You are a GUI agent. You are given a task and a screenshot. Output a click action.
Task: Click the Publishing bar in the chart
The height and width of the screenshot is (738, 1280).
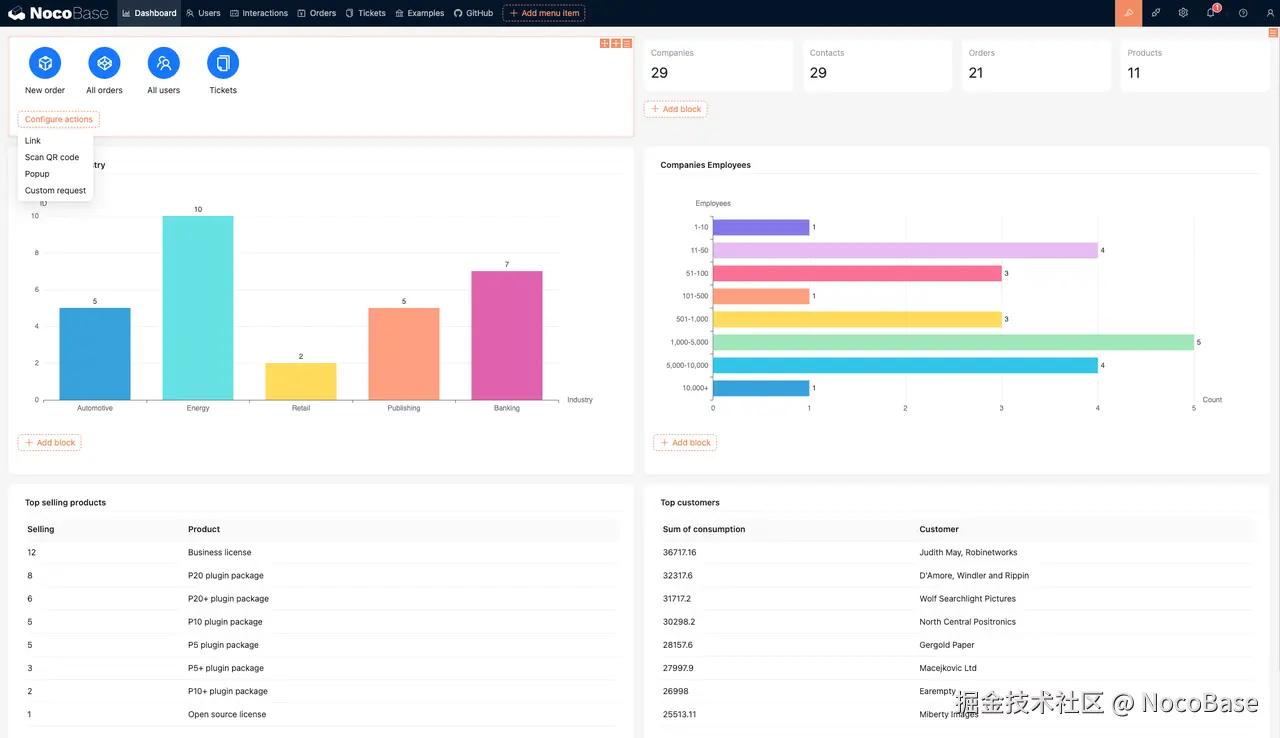pos(404,354)
